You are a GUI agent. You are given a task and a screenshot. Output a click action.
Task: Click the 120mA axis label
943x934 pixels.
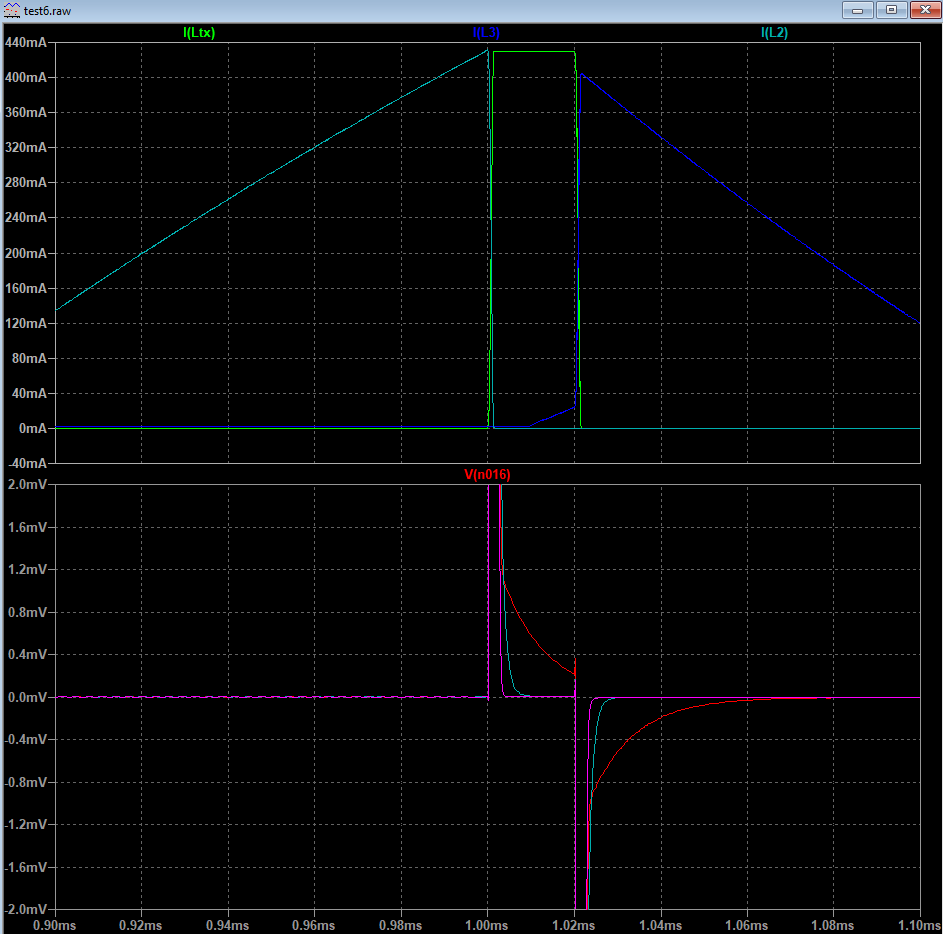(x=25, y=323)
